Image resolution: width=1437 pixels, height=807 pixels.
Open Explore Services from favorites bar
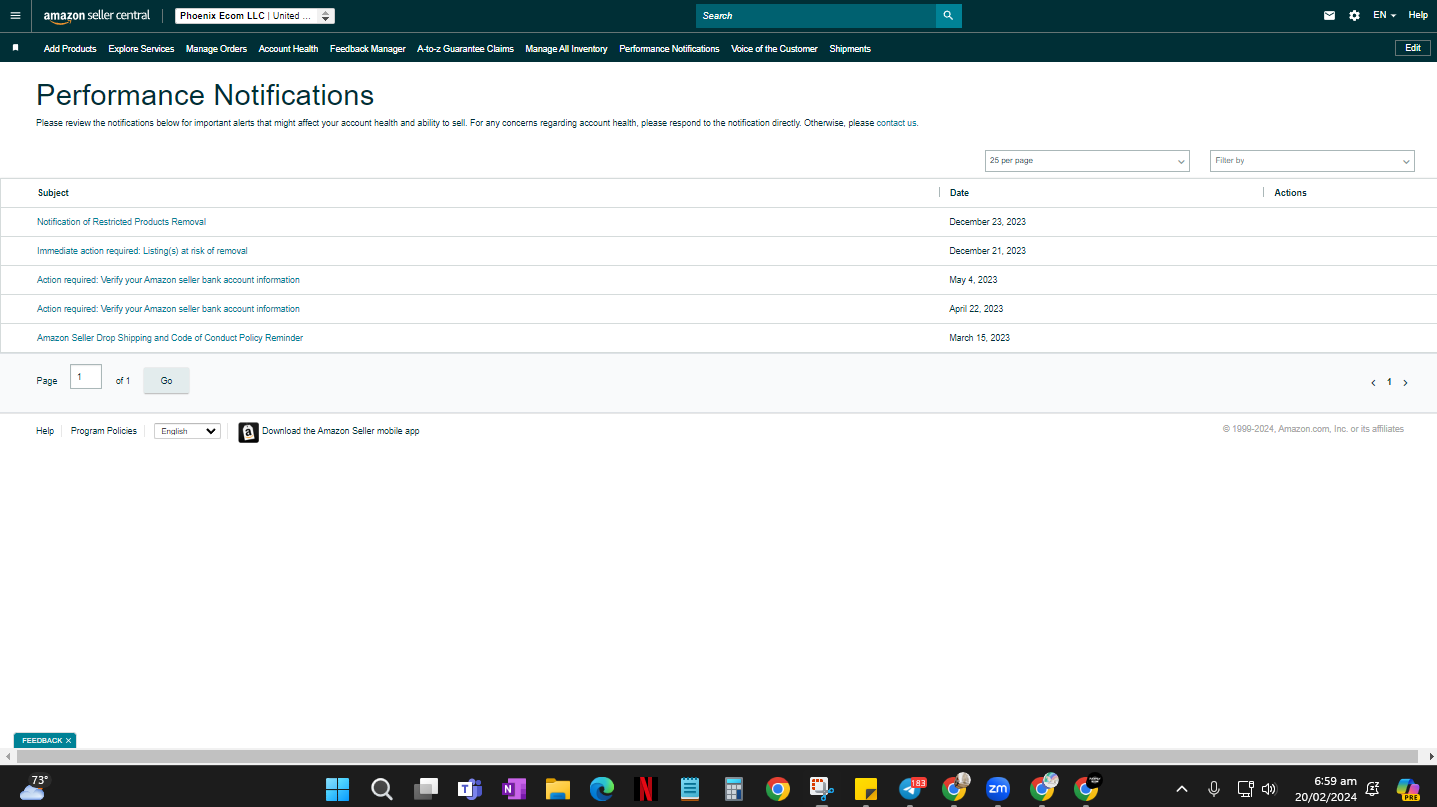141,49
